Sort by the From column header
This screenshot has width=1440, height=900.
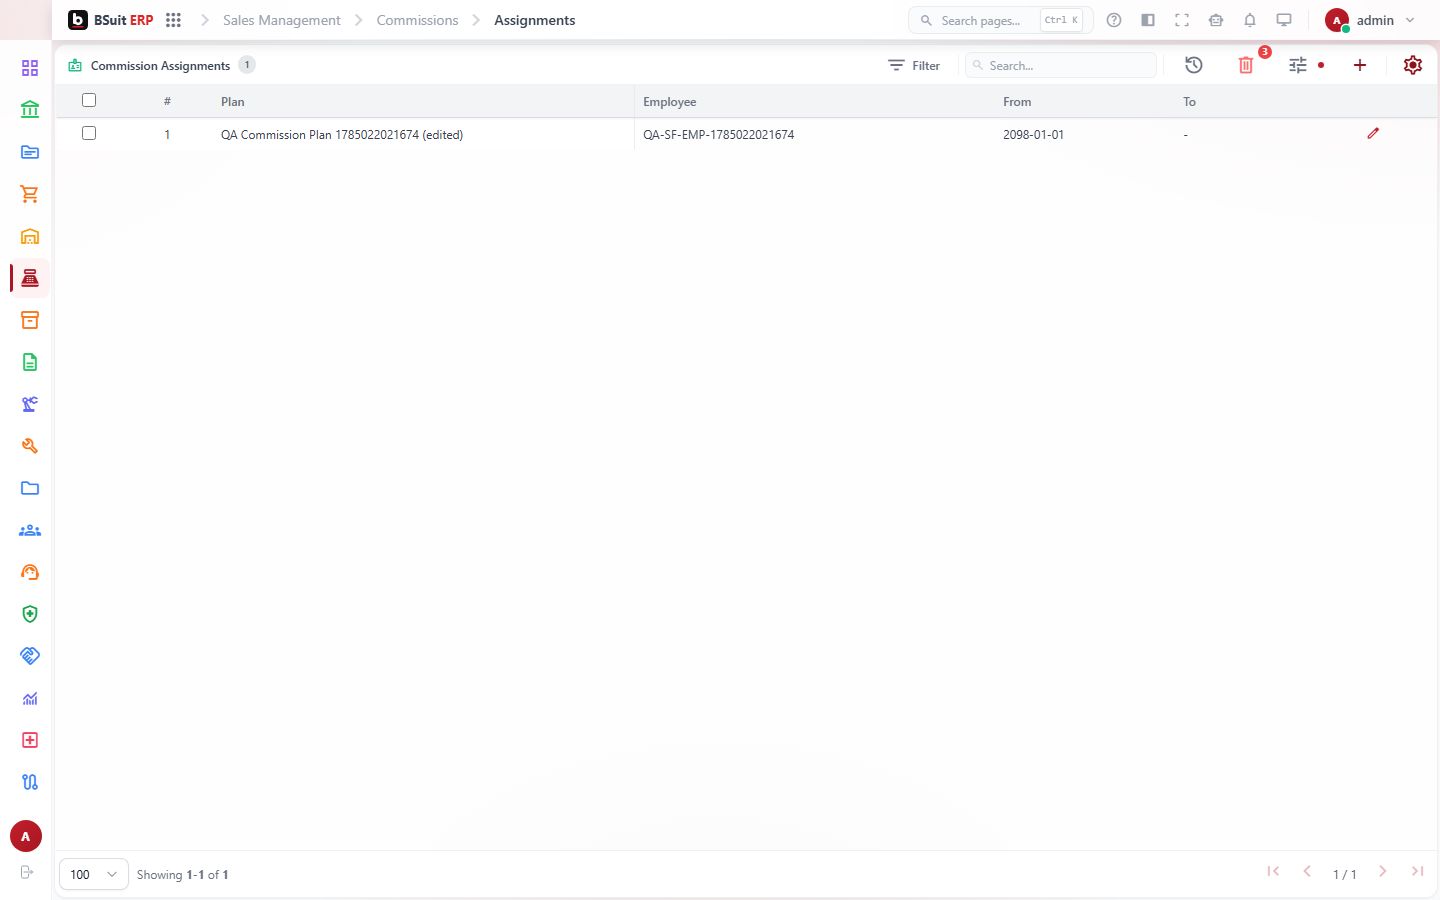click(x=1017, y=102)
